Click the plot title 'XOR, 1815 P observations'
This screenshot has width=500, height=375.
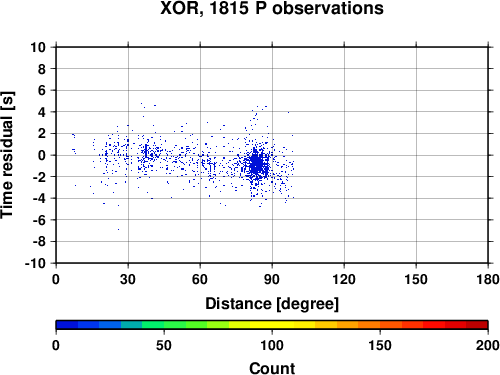[x=272, y=8]
